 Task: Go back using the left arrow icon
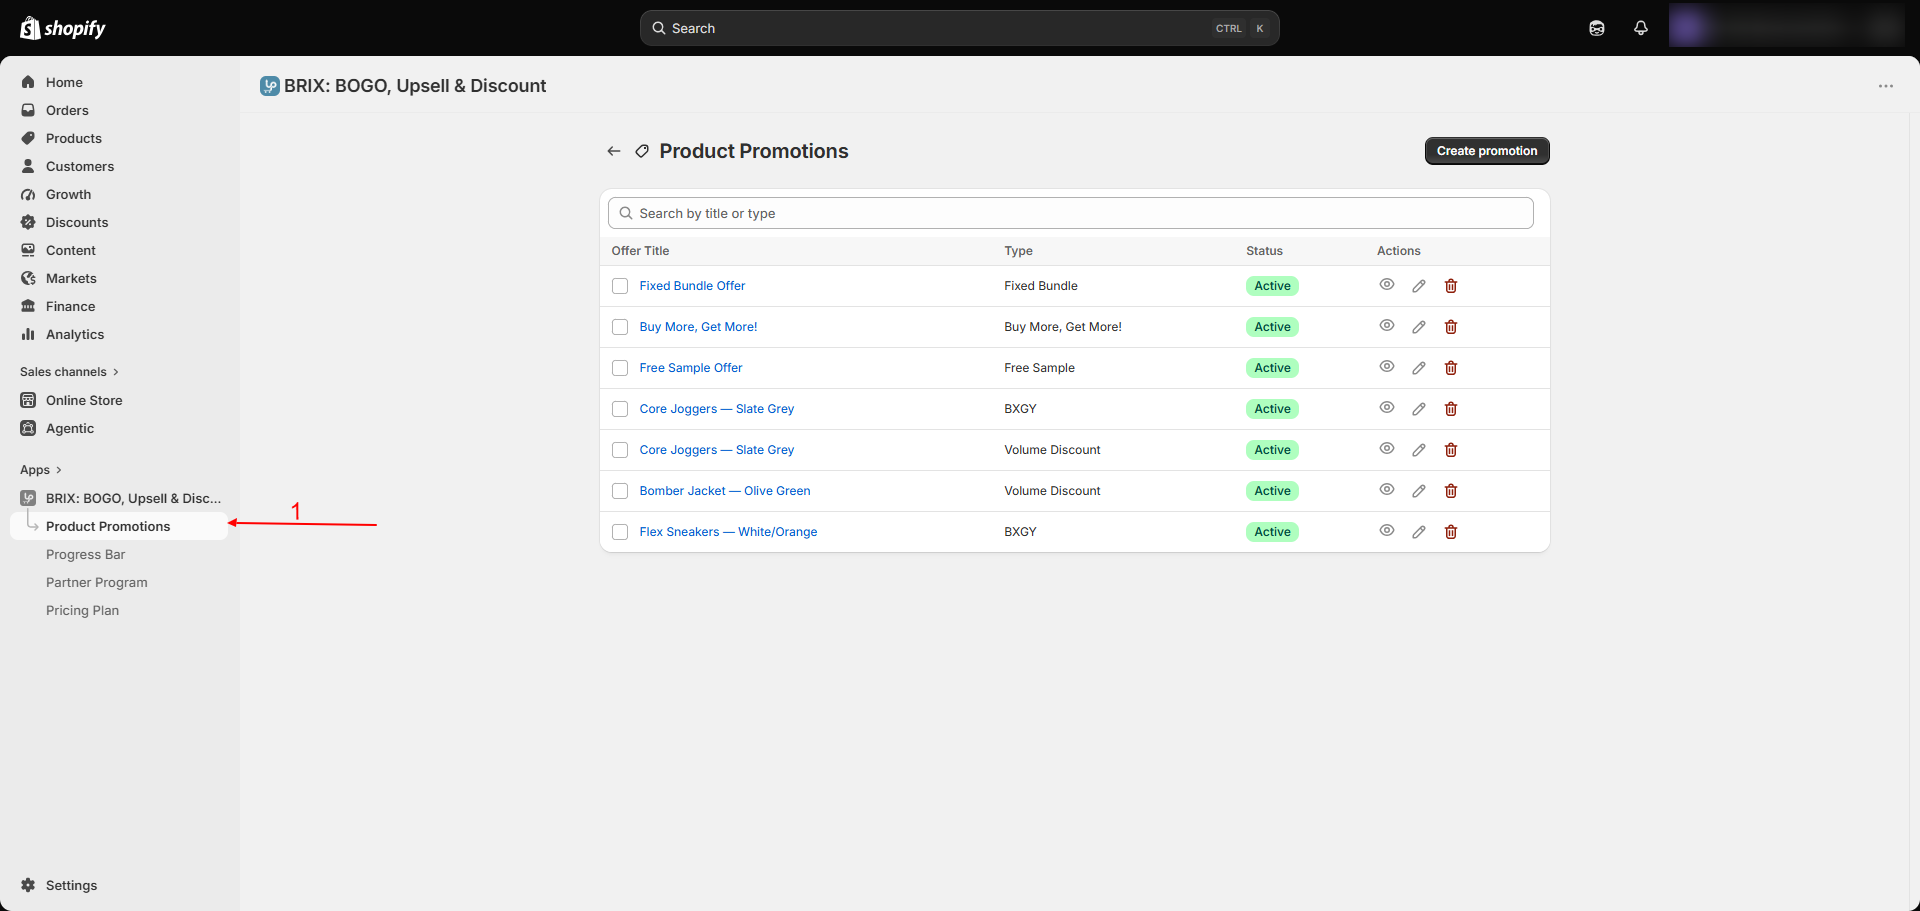point(614,151)
